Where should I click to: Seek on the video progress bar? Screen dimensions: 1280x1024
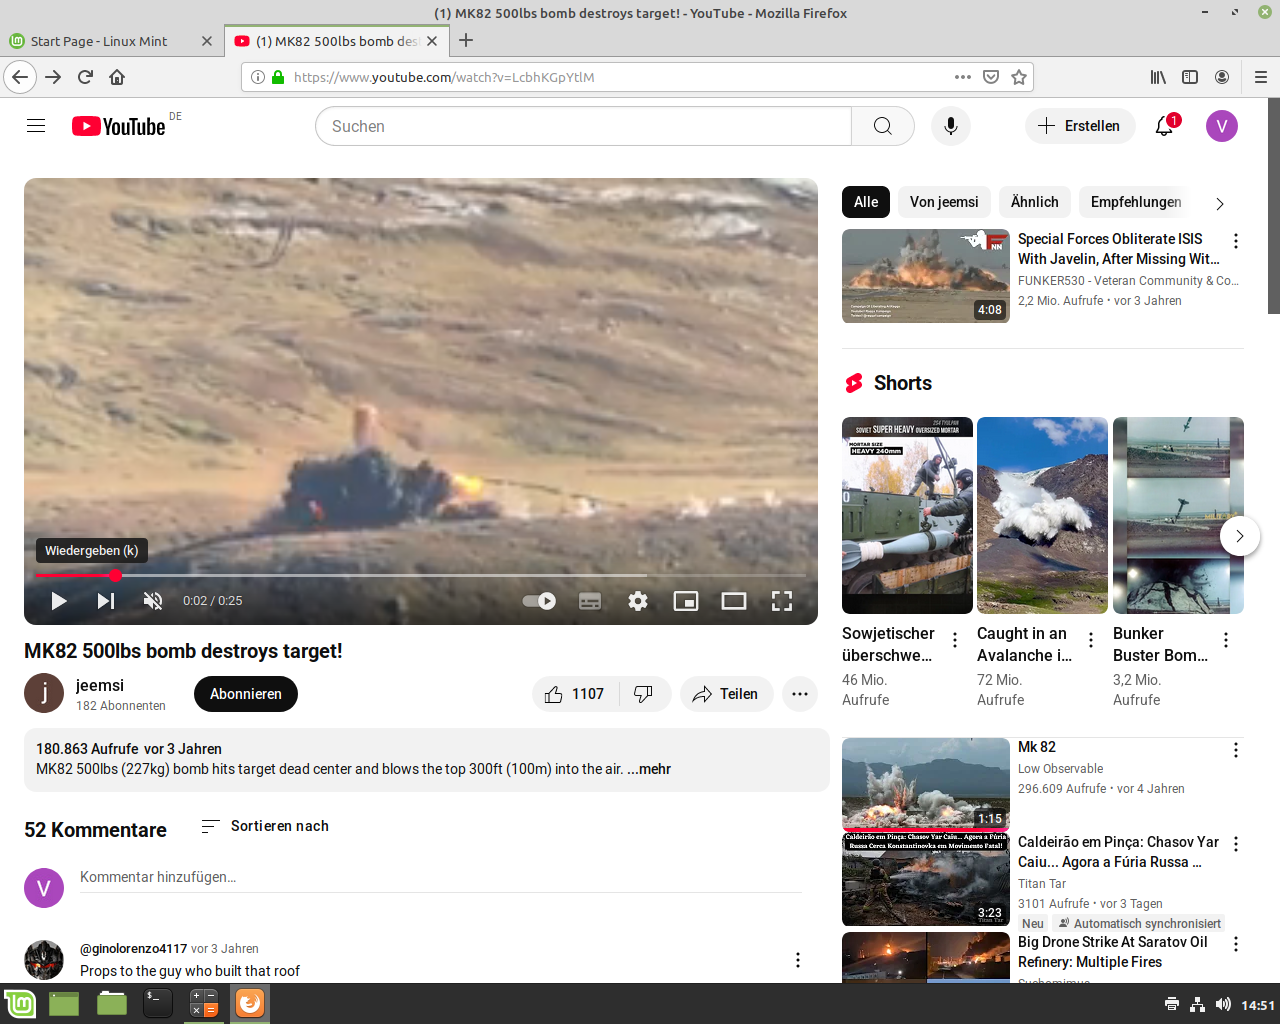pyautogui.click(x=420, y=575)
